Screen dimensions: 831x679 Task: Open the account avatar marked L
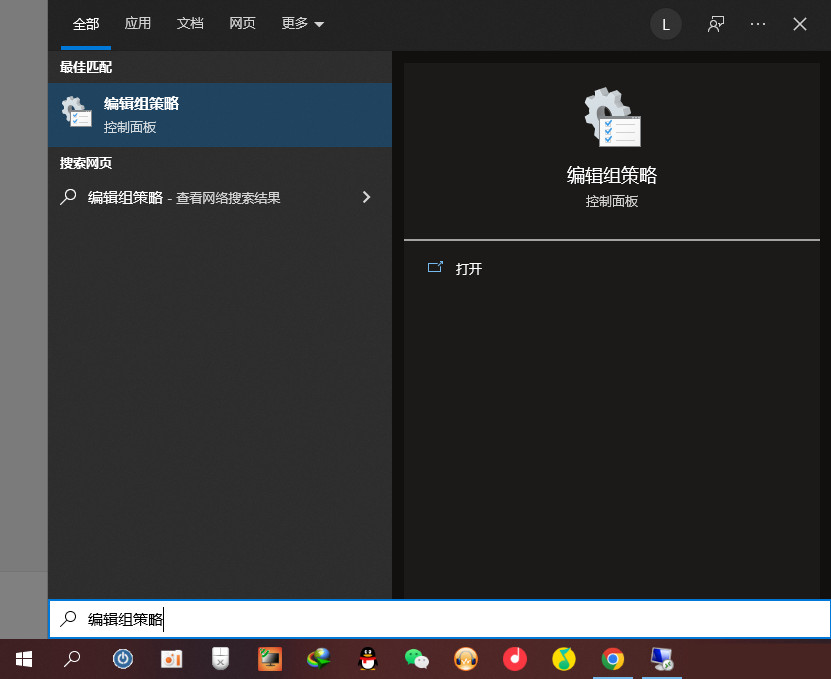[666, 23]
